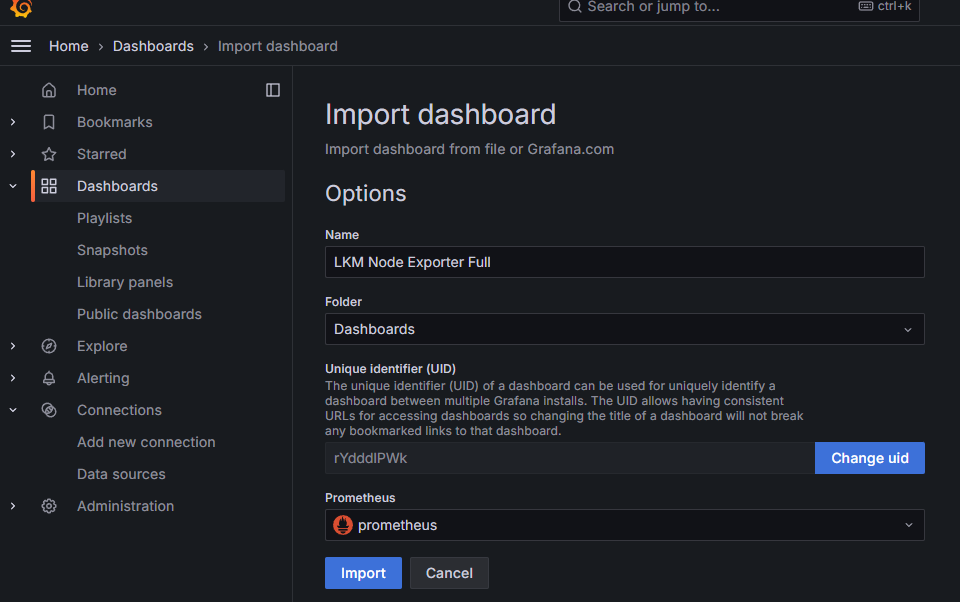
Task: Expand the Alerting section
Action: pyautogui.click(x=13, y=378)
